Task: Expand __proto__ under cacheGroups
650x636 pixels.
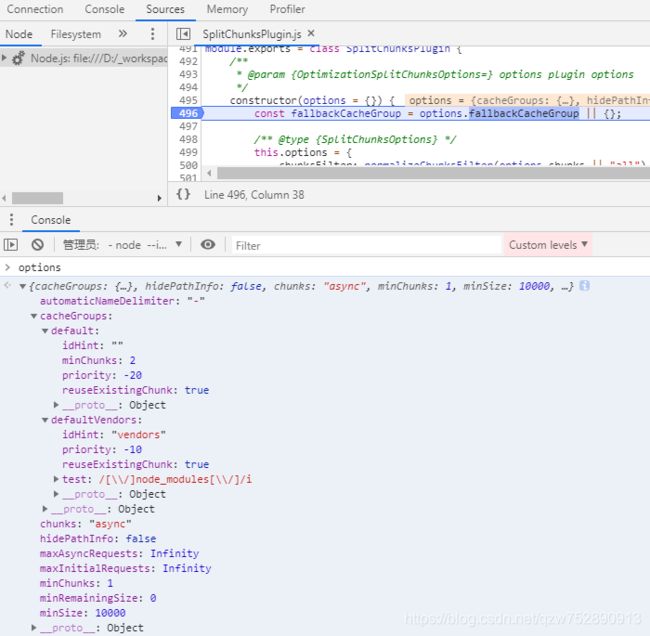Action: pos(45,509)
